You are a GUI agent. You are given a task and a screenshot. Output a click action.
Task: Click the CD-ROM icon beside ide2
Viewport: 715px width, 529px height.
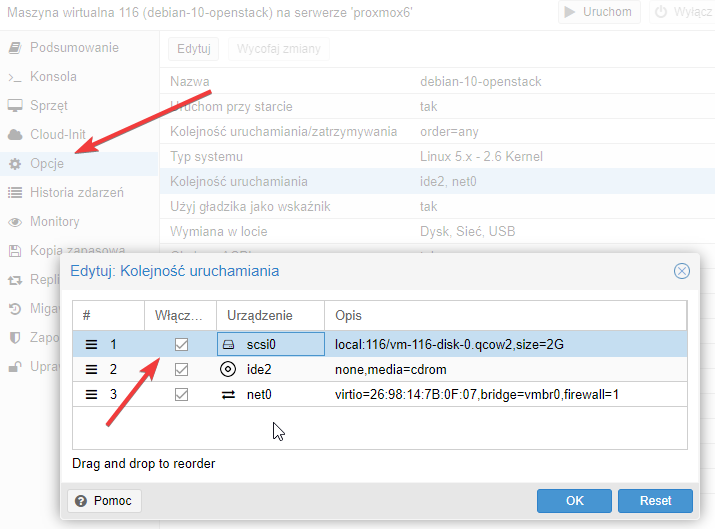point(228,370)
